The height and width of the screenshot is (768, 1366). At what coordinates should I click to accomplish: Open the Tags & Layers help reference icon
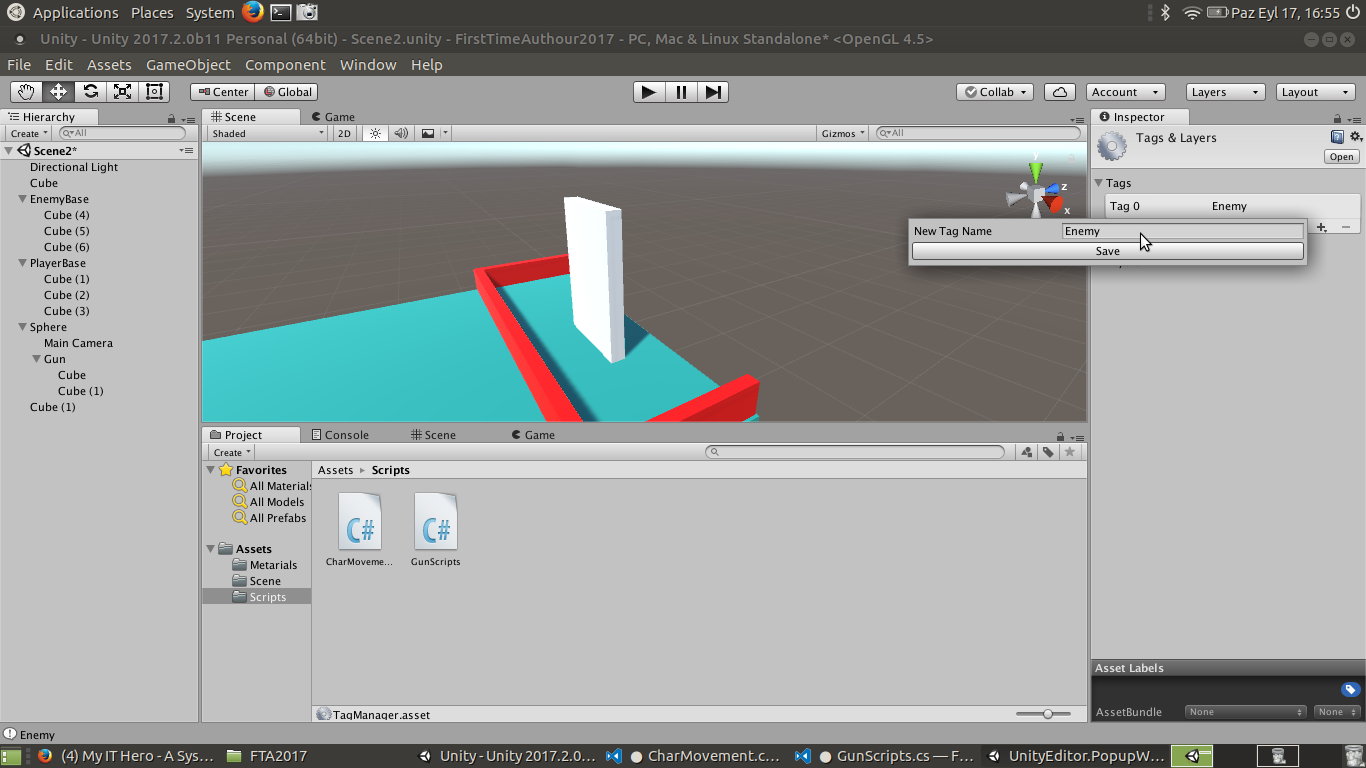[1337, 137]
